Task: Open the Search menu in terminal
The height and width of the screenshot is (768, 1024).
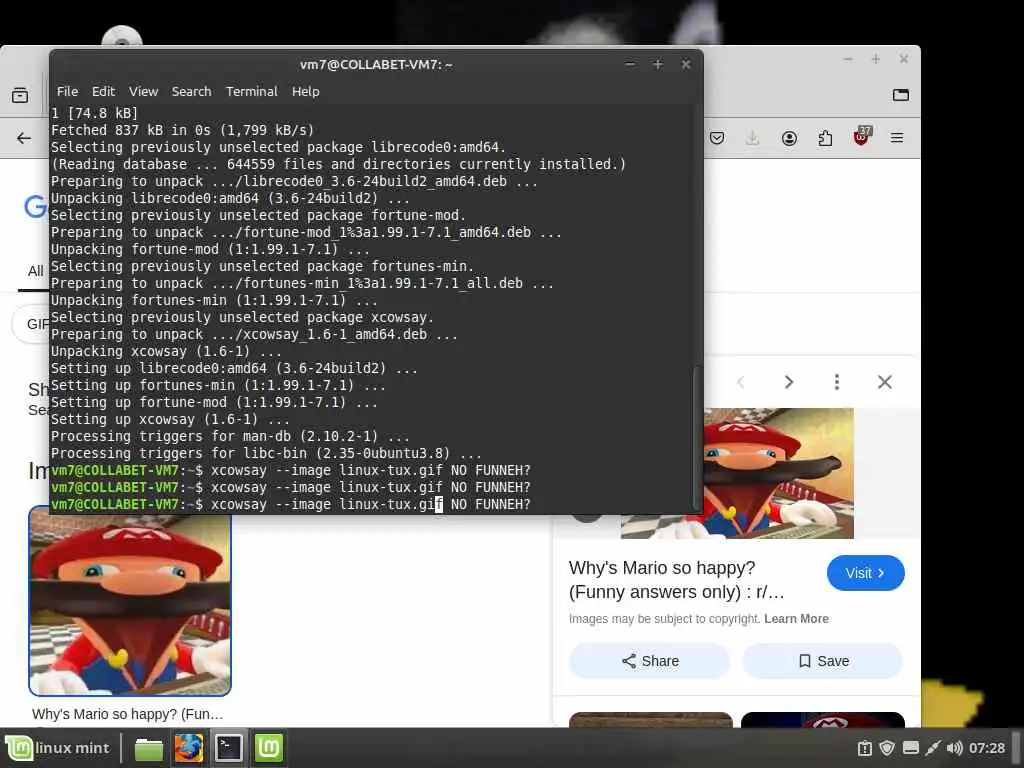Action: click(x=191, y=91)
